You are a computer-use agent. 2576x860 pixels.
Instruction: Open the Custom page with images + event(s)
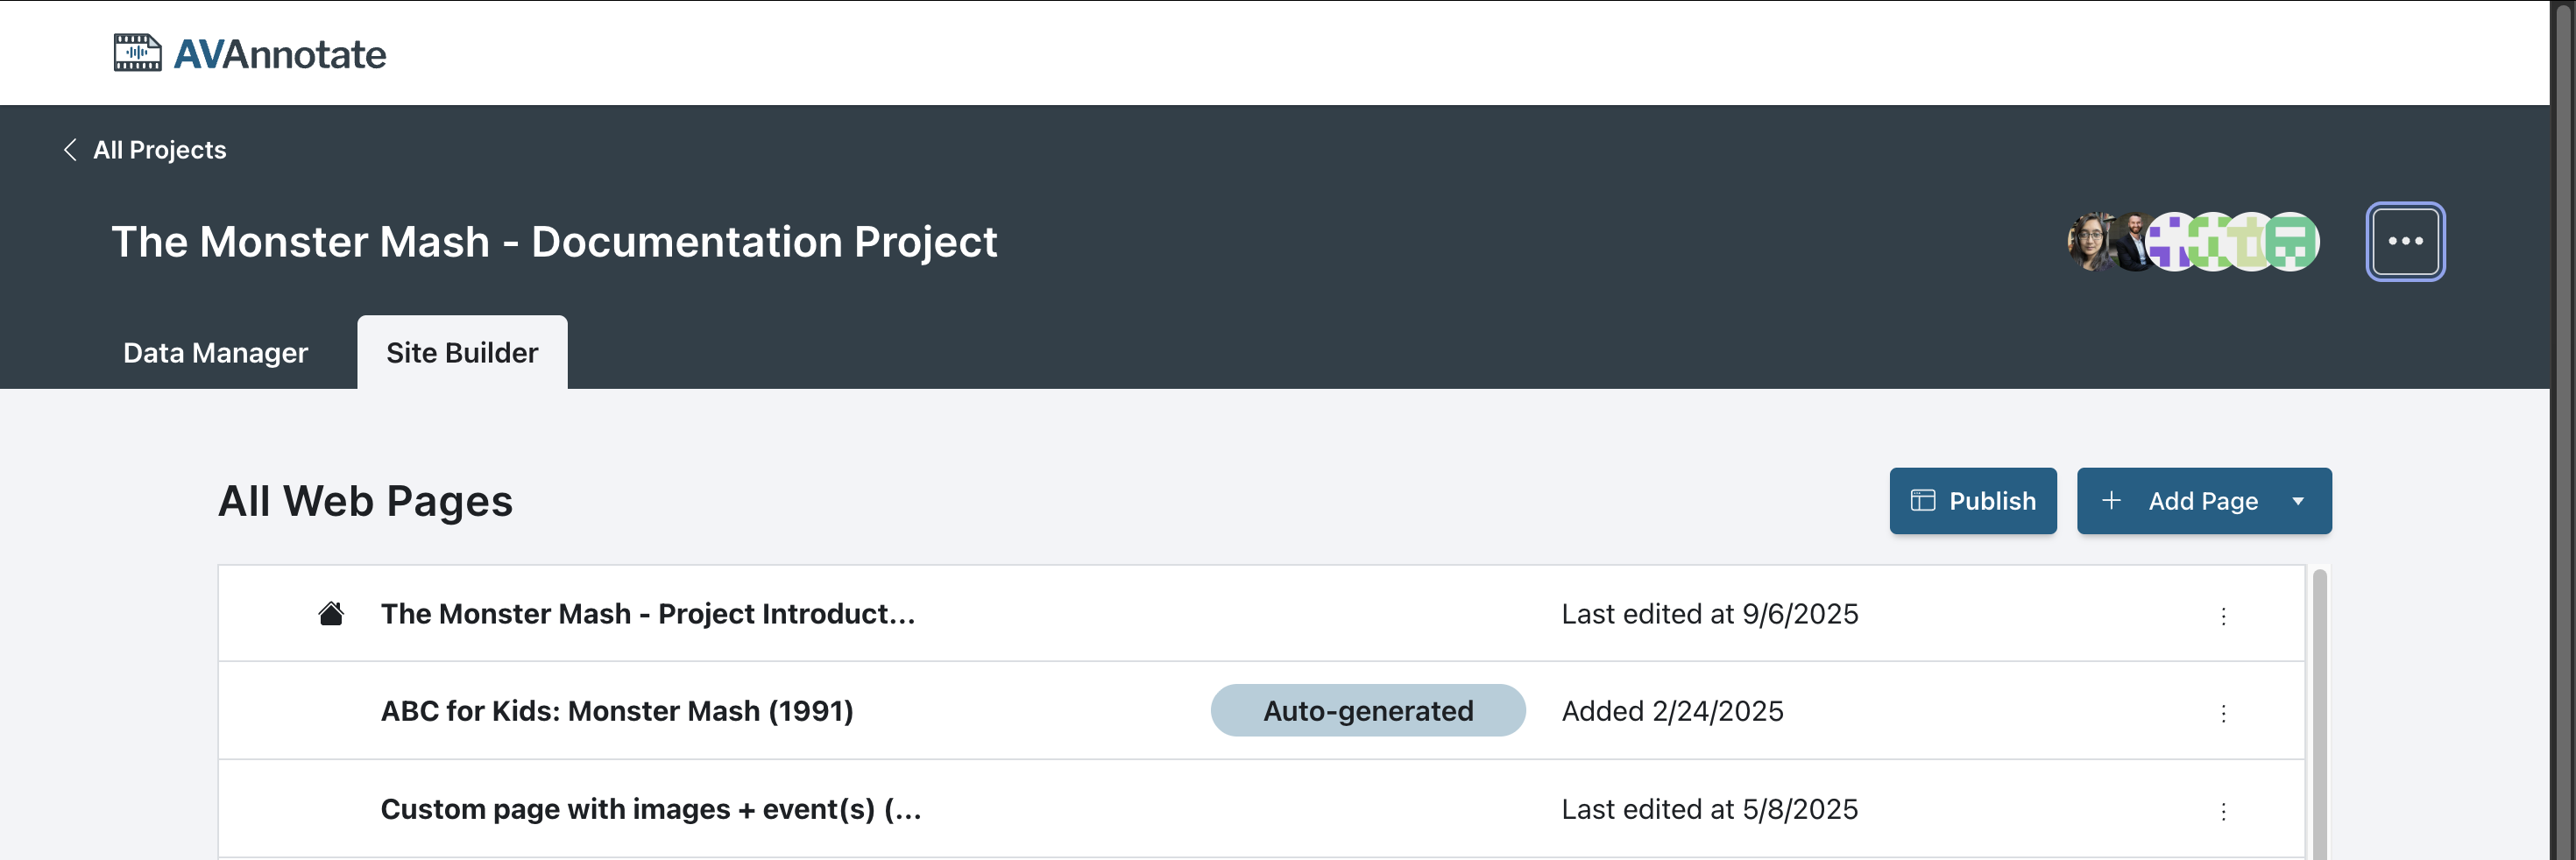tap(650, 809)
